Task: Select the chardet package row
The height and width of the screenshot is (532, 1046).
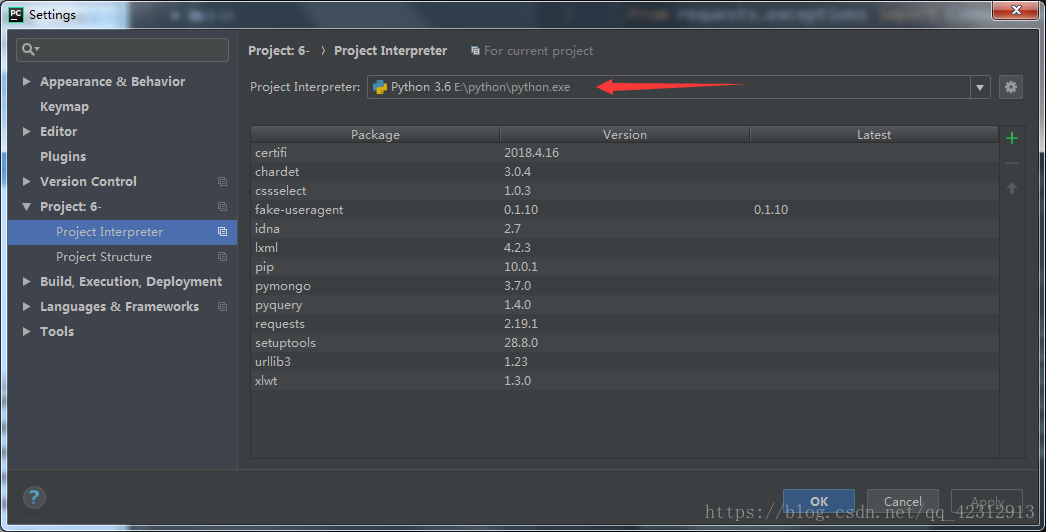Action: tap(624, 172)
